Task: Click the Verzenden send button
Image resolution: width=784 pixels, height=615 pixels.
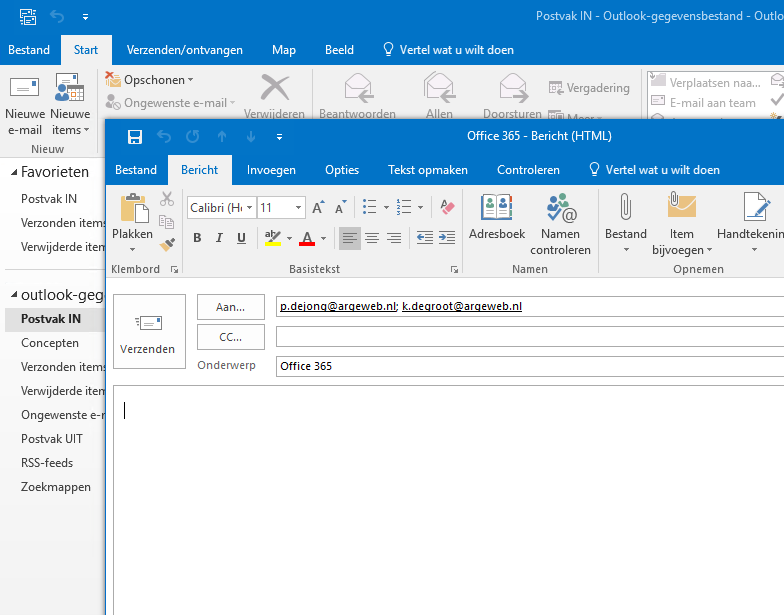Action: [149, 331]
